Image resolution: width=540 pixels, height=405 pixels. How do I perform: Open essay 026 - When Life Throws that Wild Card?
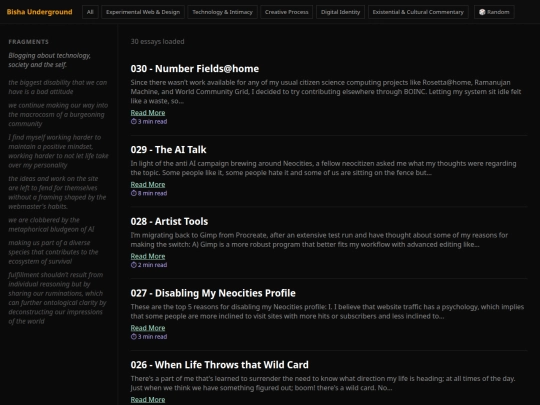coord(219,365)
